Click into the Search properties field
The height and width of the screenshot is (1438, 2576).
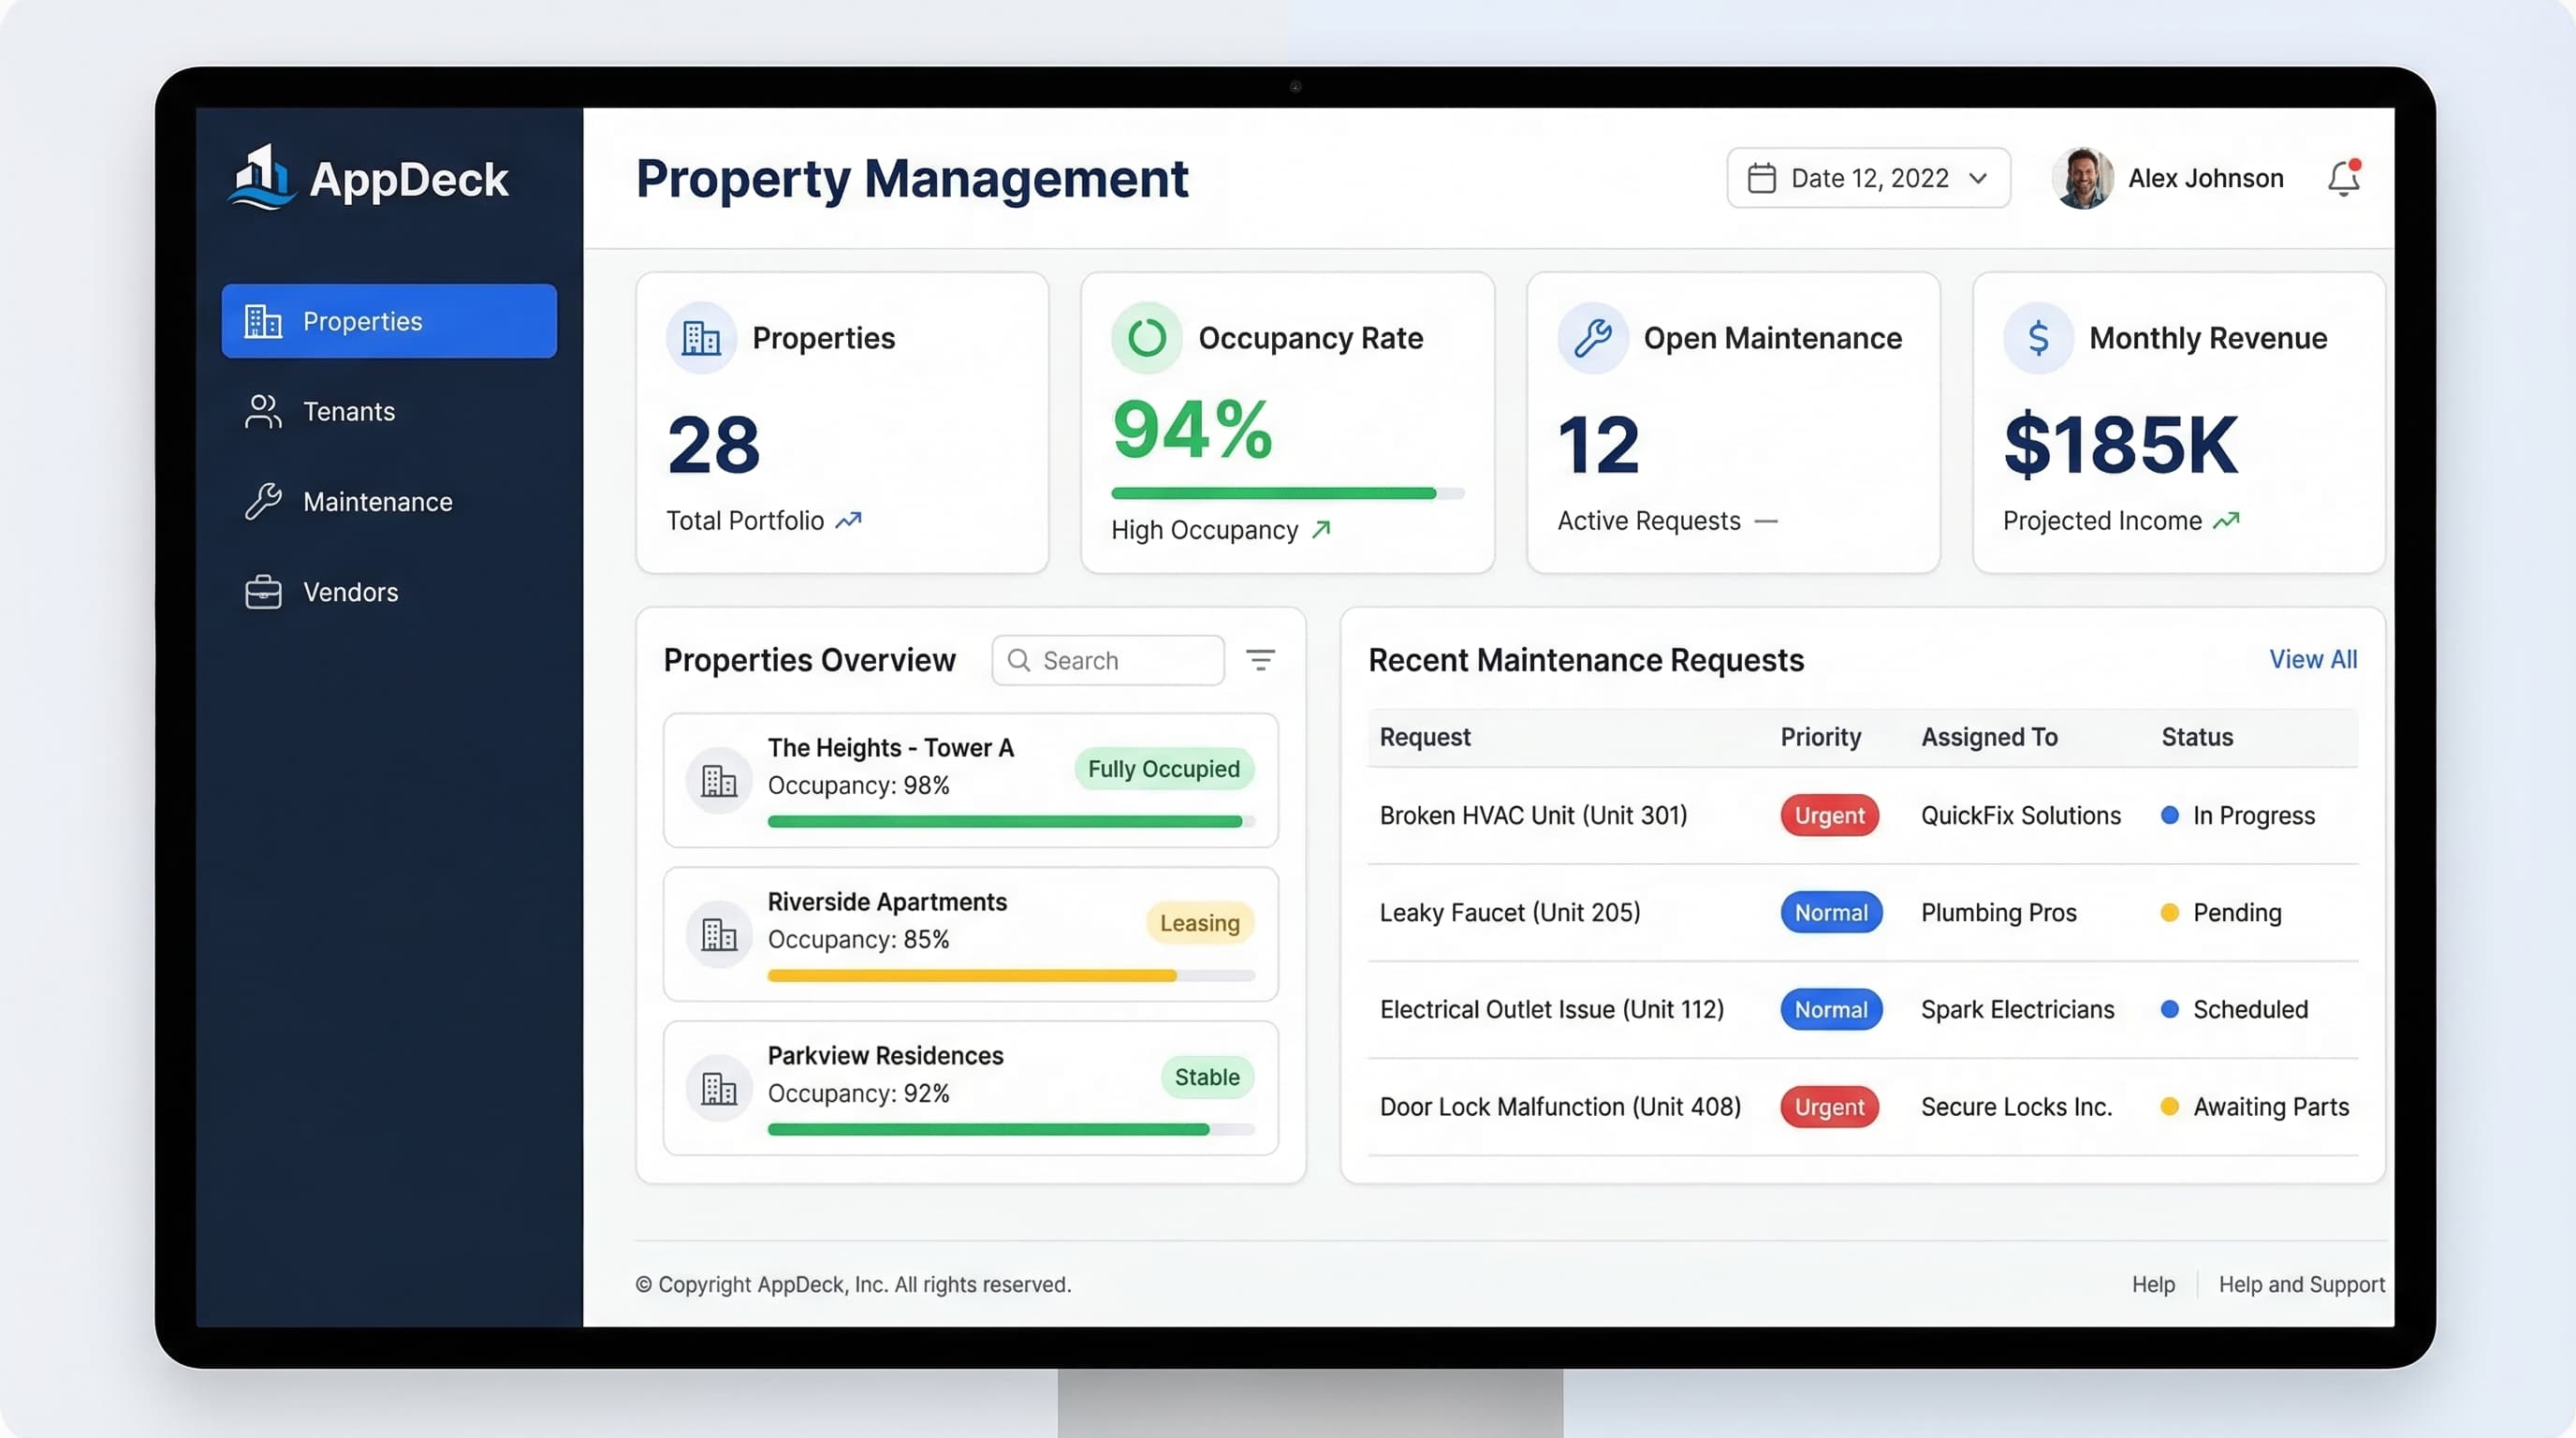point(1108,660)
